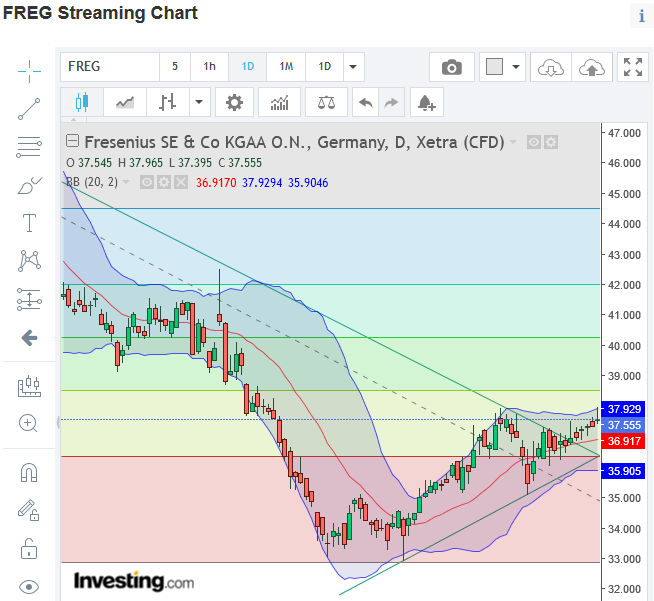Create a new alert with bell icon

pos(426,102)
